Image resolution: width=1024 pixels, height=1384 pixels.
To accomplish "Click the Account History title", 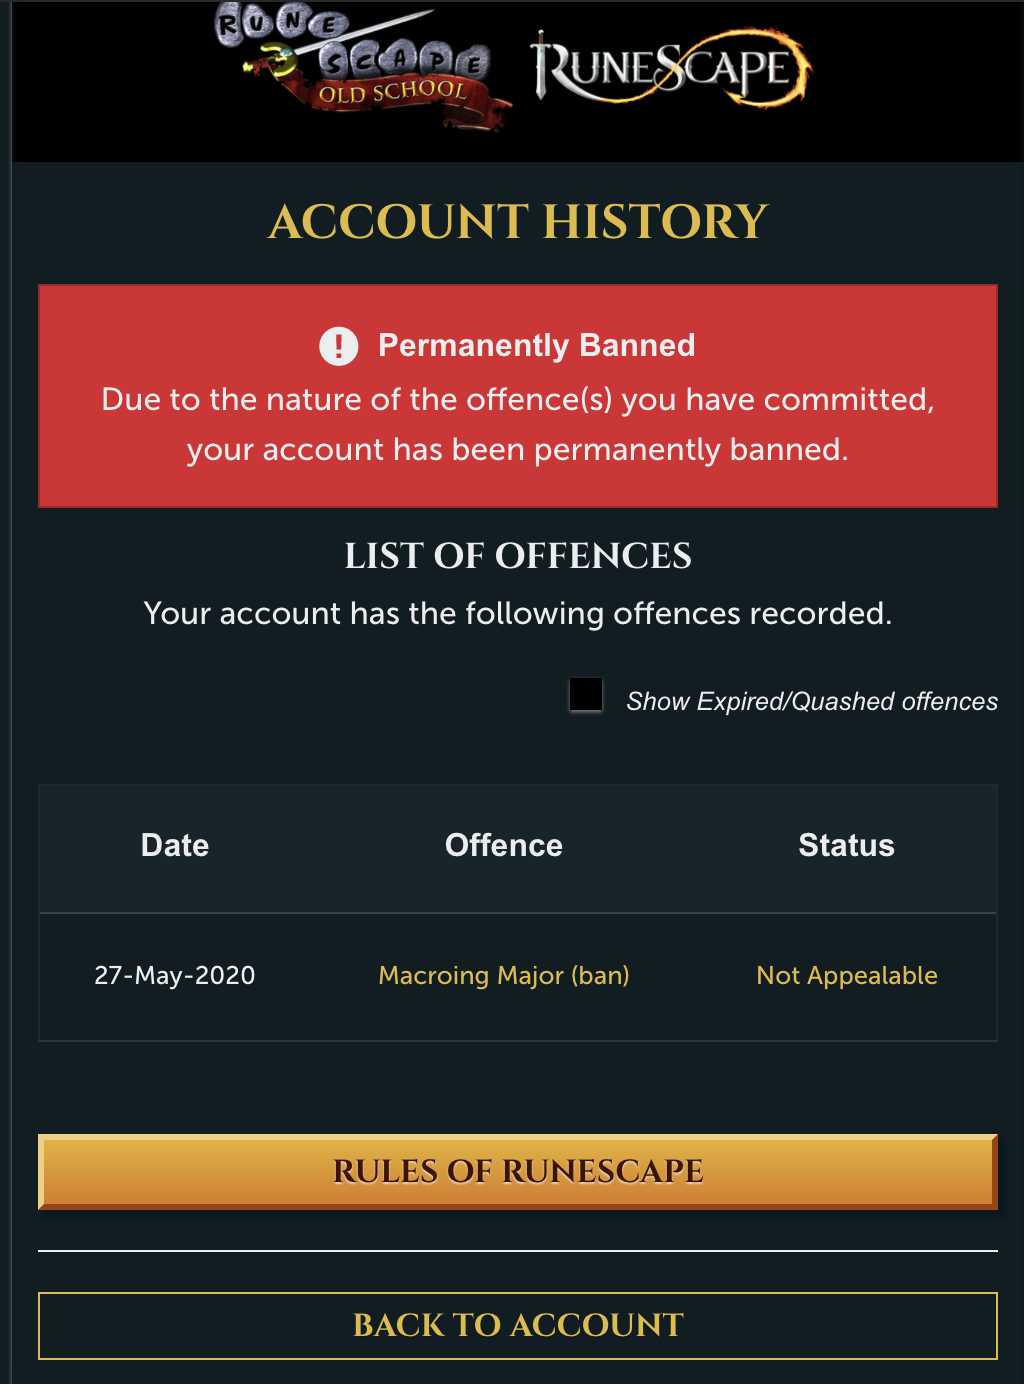I will [518, 221].
